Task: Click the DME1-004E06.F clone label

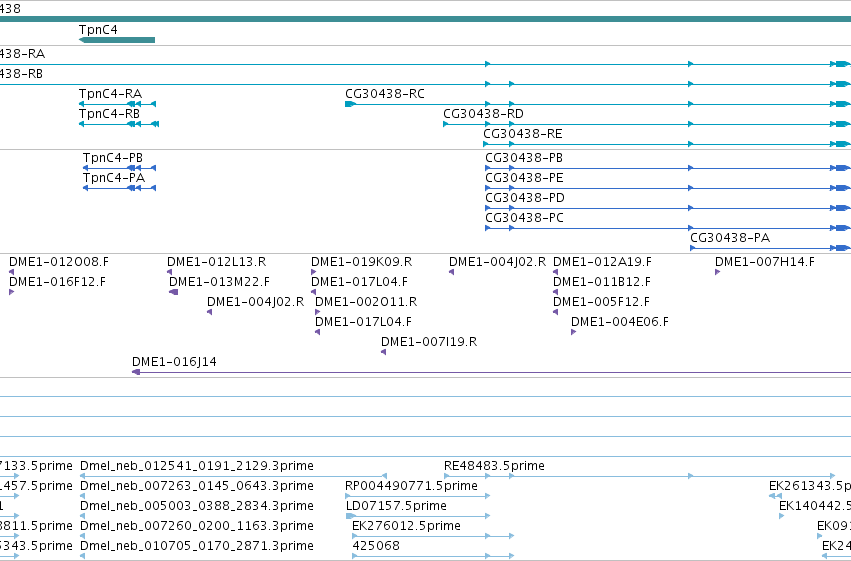Action: coord(620,322)
